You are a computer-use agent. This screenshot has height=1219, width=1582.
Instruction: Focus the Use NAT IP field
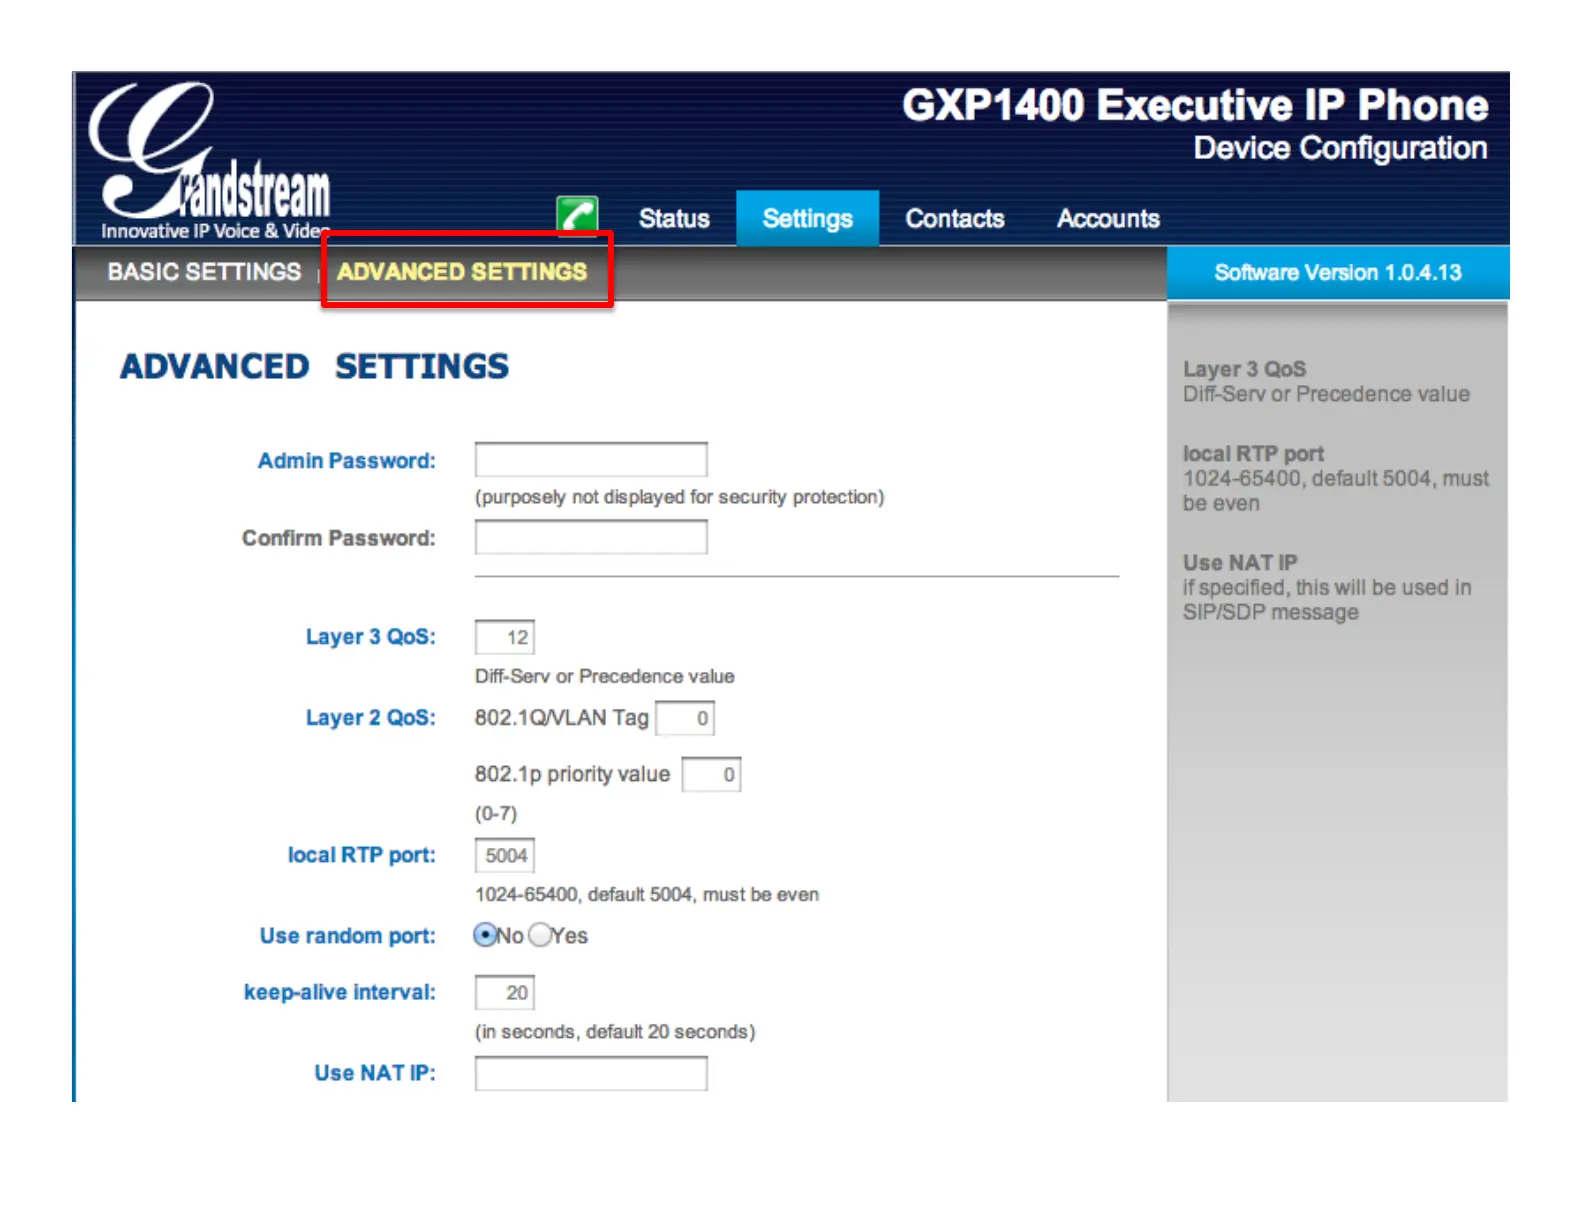click(x=591, y=1073)
